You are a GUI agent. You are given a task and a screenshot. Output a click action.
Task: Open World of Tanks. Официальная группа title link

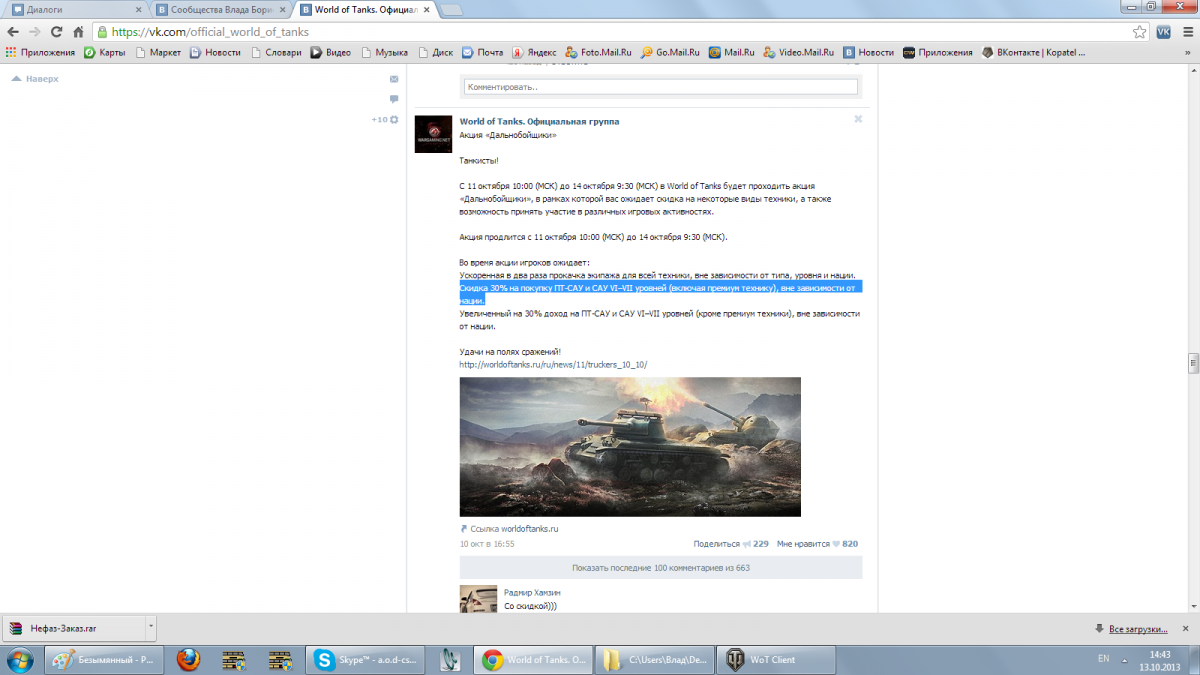pos(539,121)
